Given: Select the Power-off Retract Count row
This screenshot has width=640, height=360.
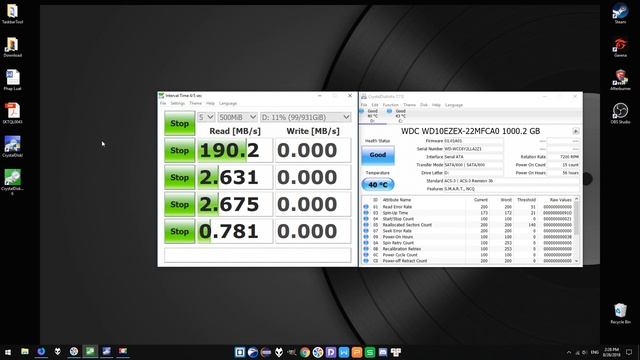Looking at the screenshot, I should click(x=468, y=261).
